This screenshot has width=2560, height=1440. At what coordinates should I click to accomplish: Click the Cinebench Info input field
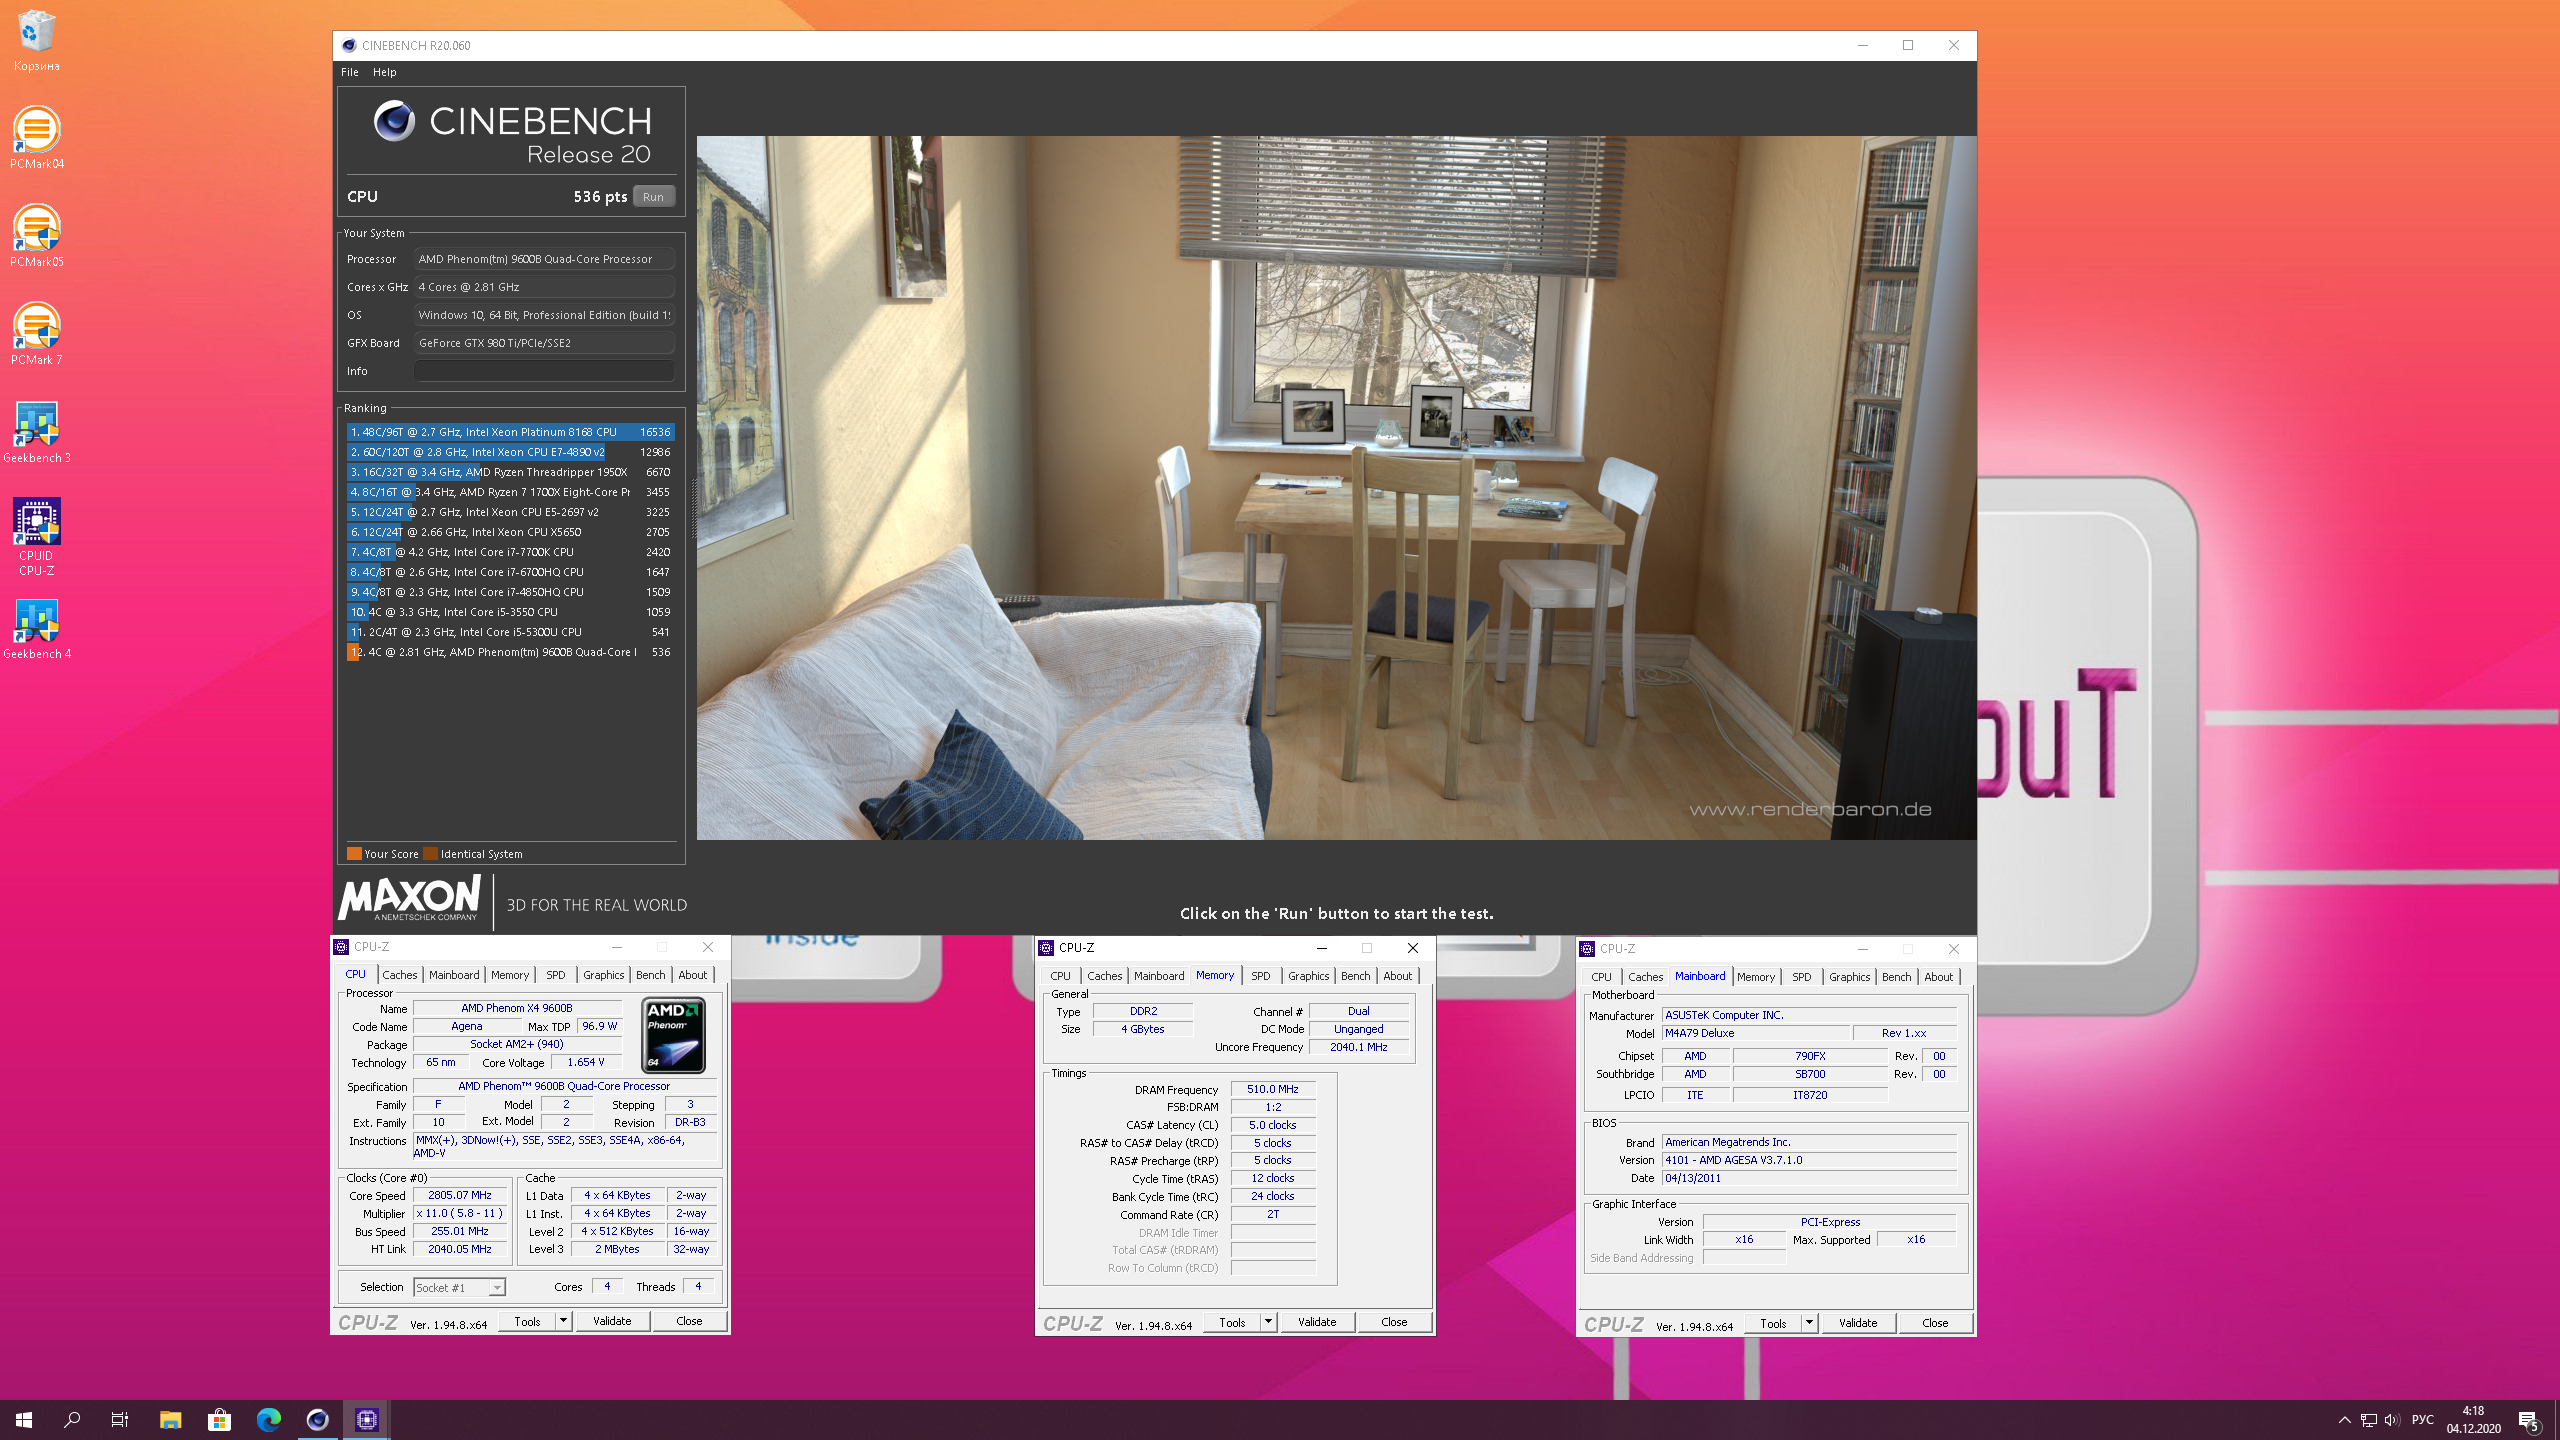coord(544,371)
